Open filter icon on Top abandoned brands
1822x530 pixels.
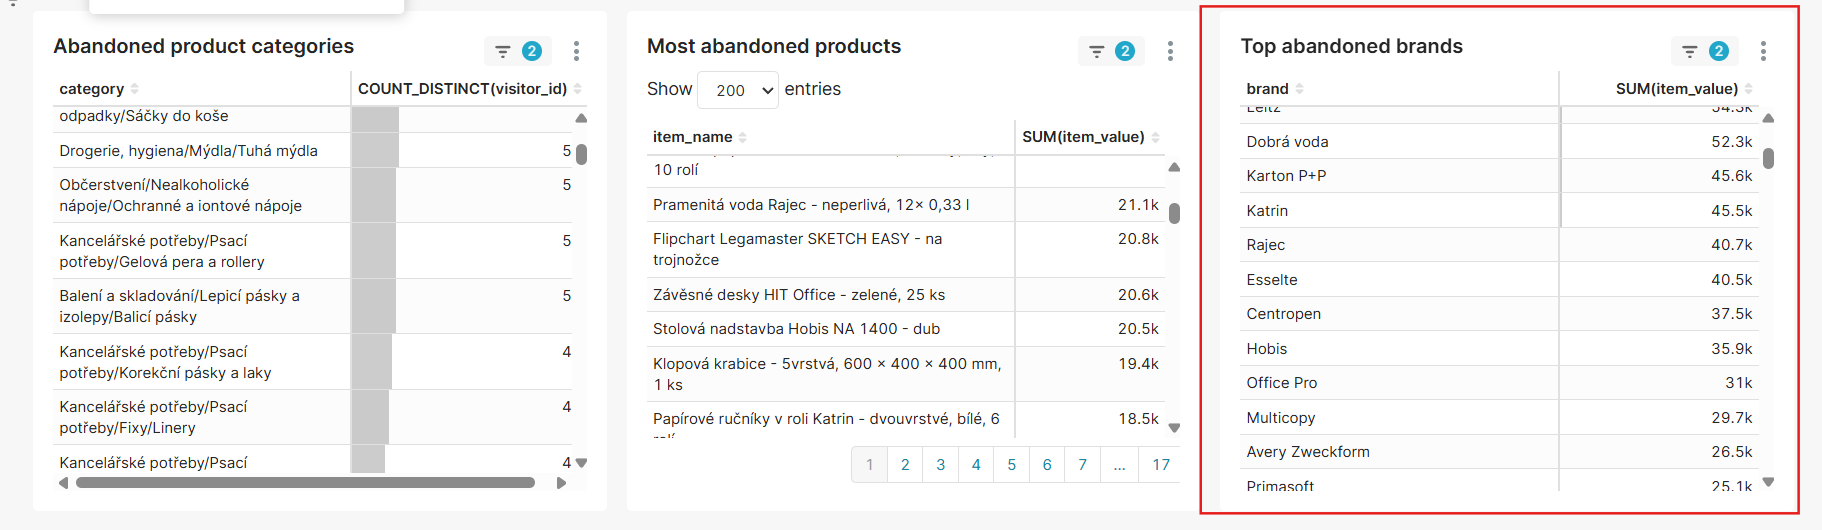[1690, 51]
